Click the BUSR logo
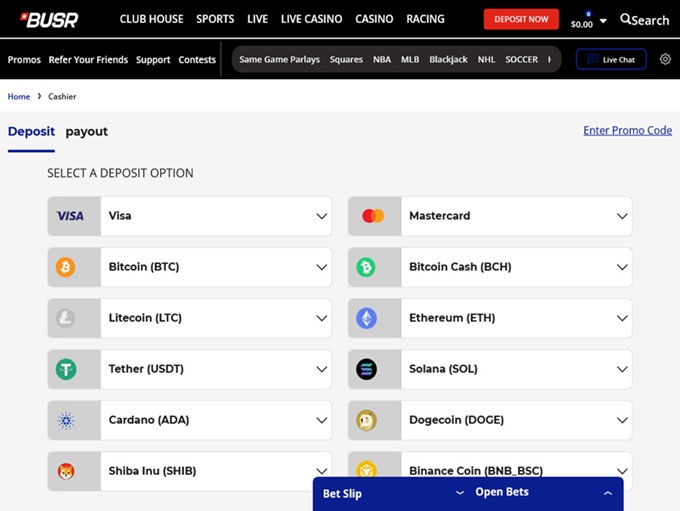The width and height of the screenshot is (680, 511). [50, 19]
